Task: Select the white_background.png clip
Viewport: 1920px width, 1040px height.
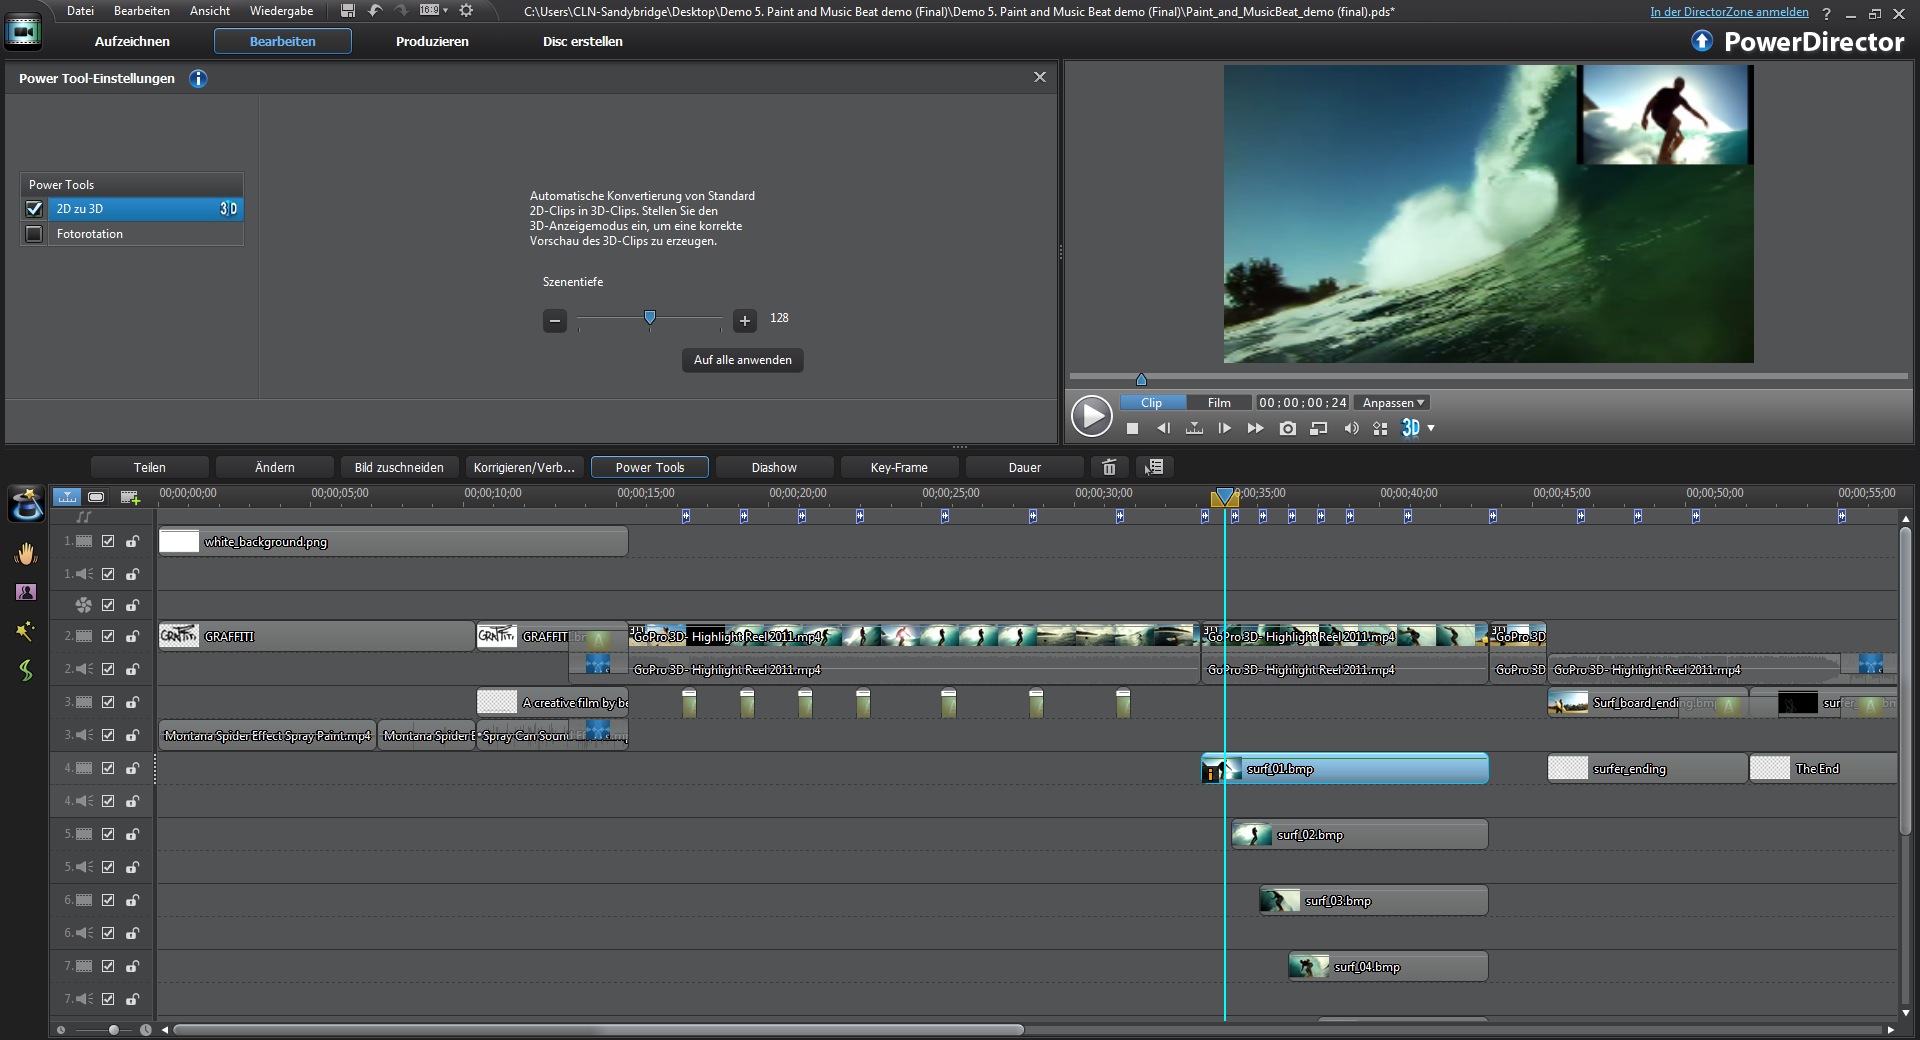Action: [x=393, y=541]
